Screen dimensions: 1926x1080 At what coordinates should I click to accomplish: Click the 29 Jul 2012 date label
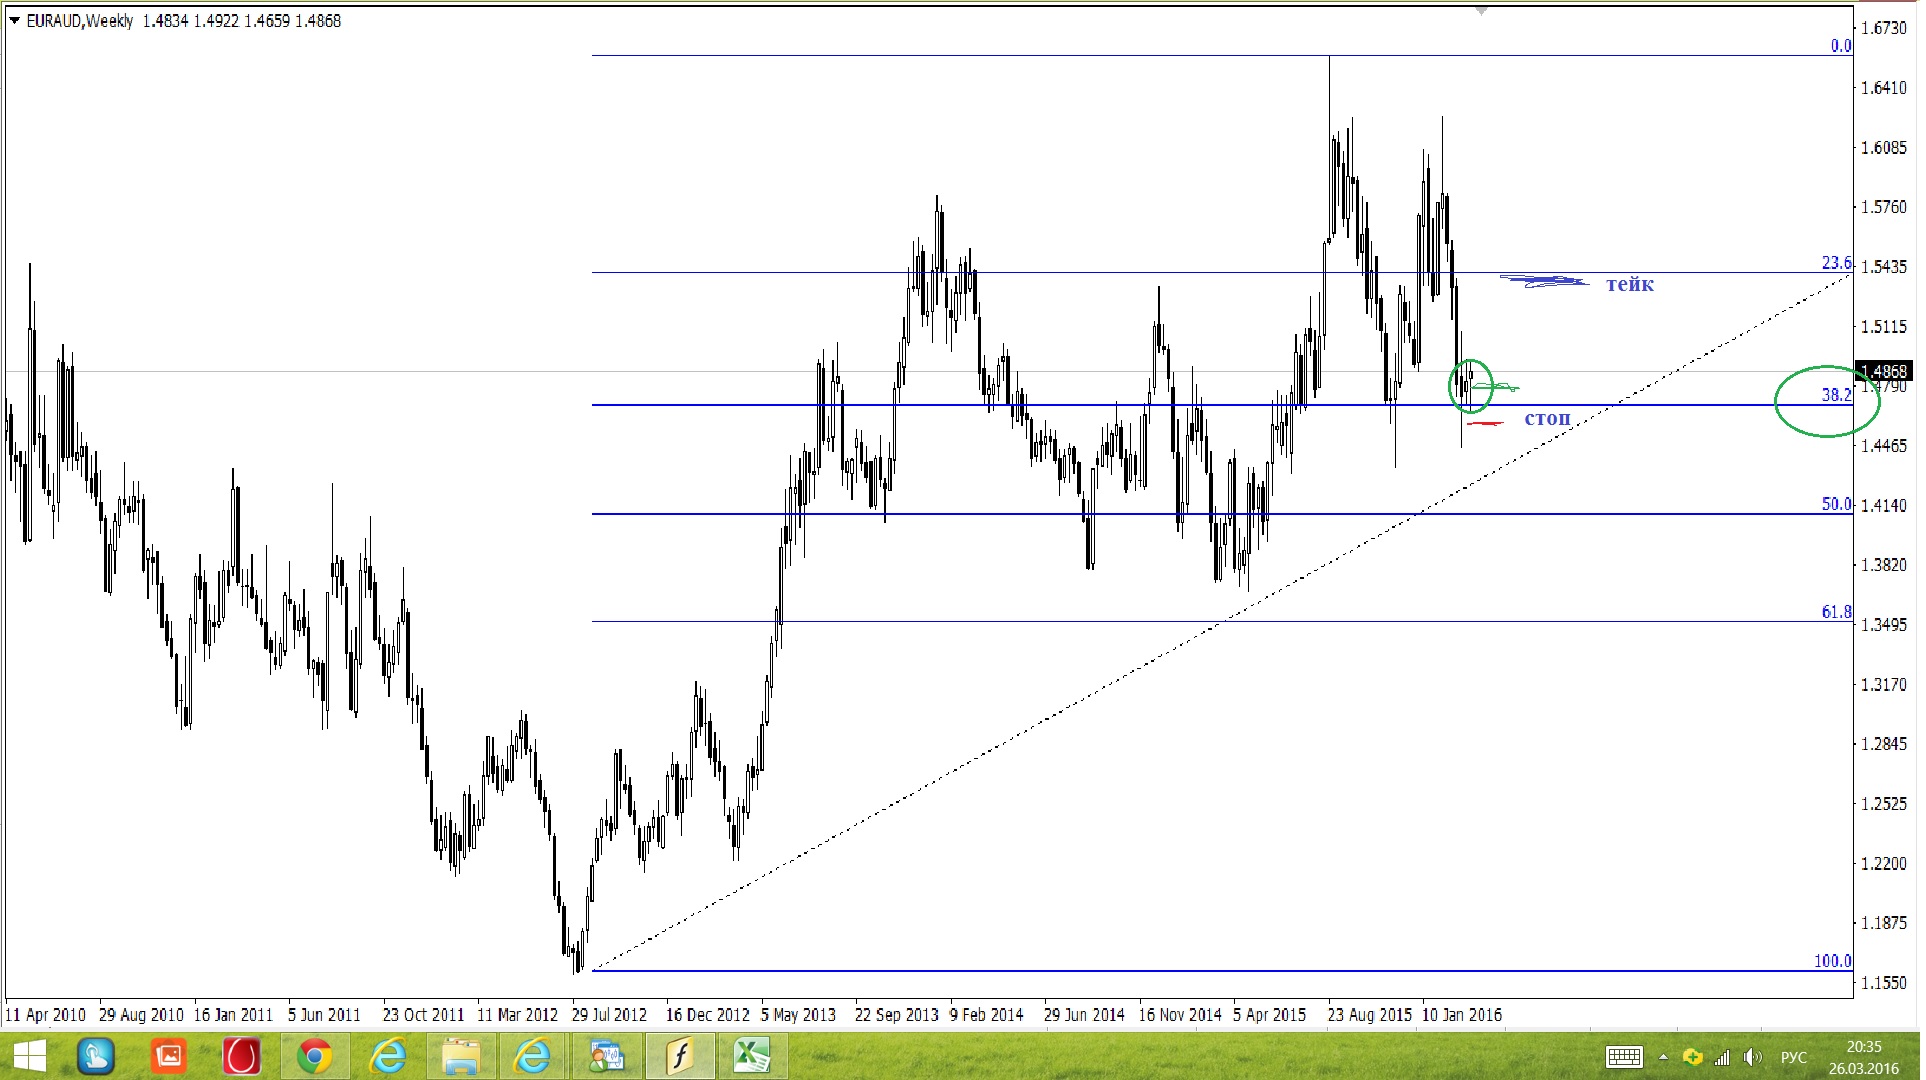point(609,1015)
